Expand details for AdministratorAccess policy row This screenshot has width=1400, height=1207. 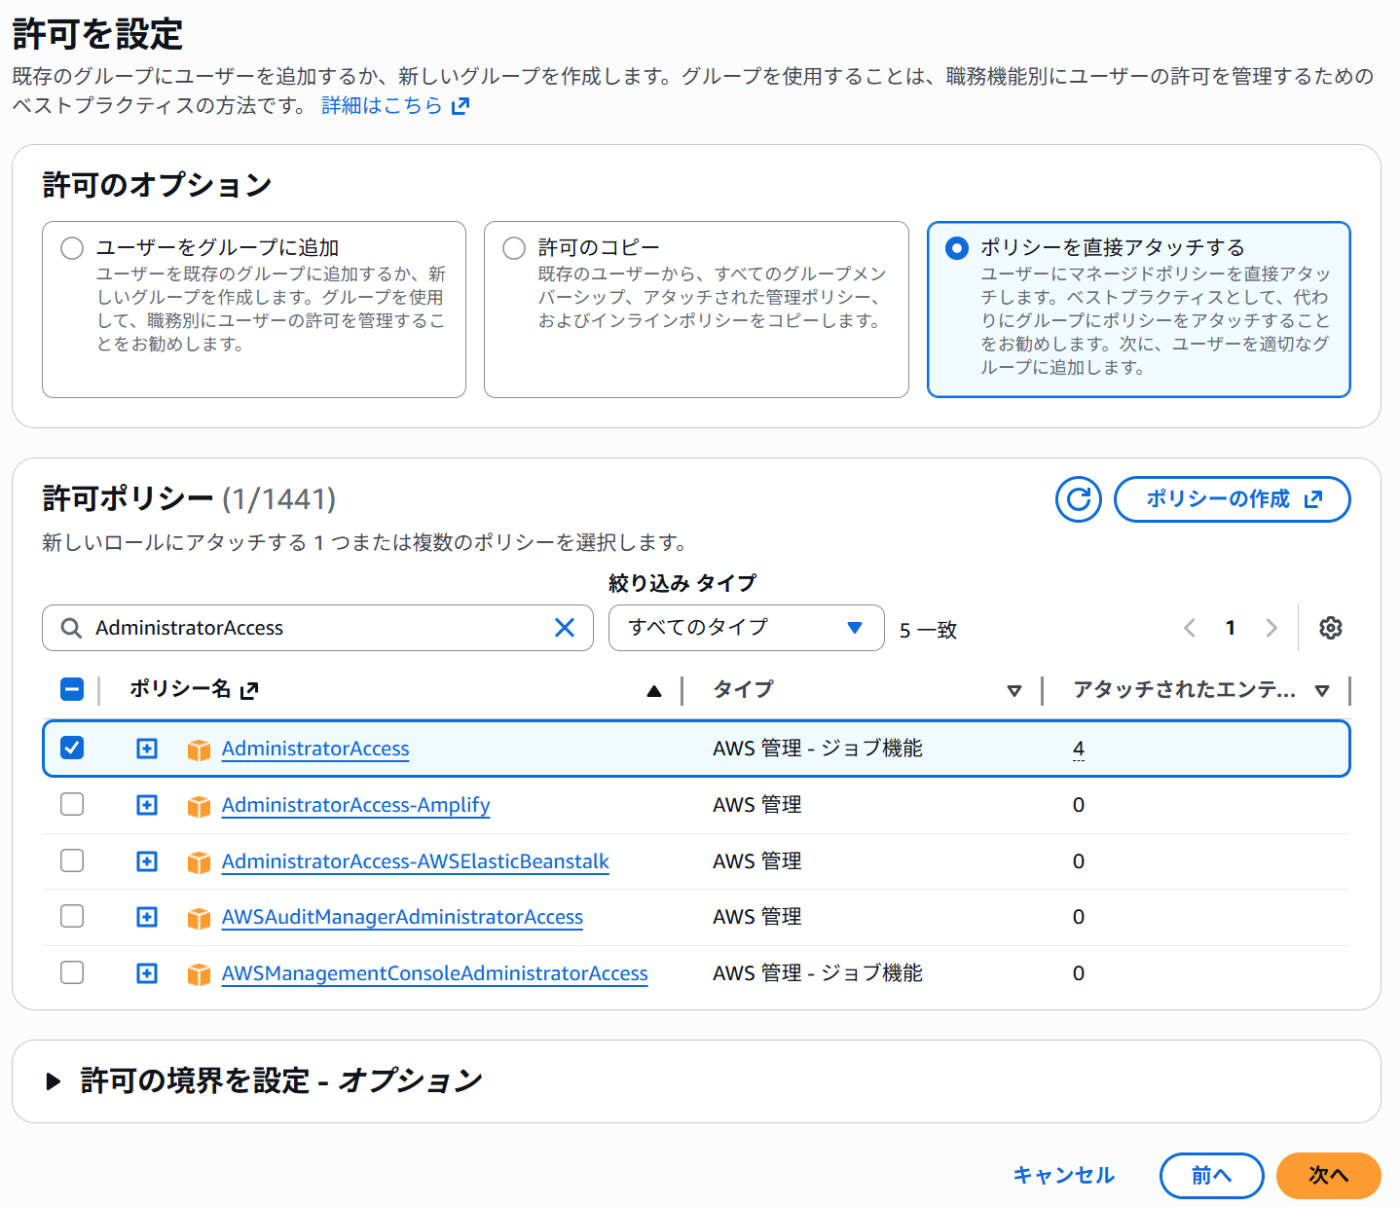pos(146,748)
